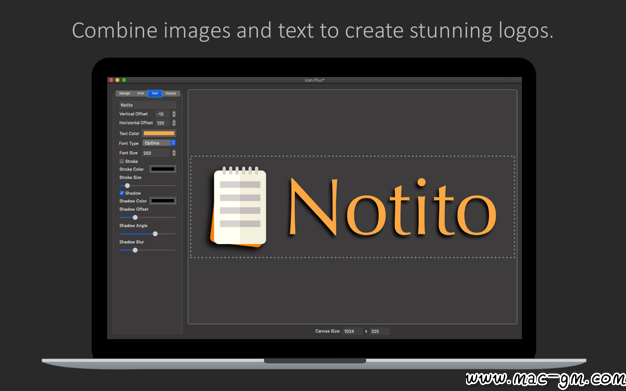Click the Shadow Angle slider handle
The image size is (626, 391).
(x=155, y=234)
